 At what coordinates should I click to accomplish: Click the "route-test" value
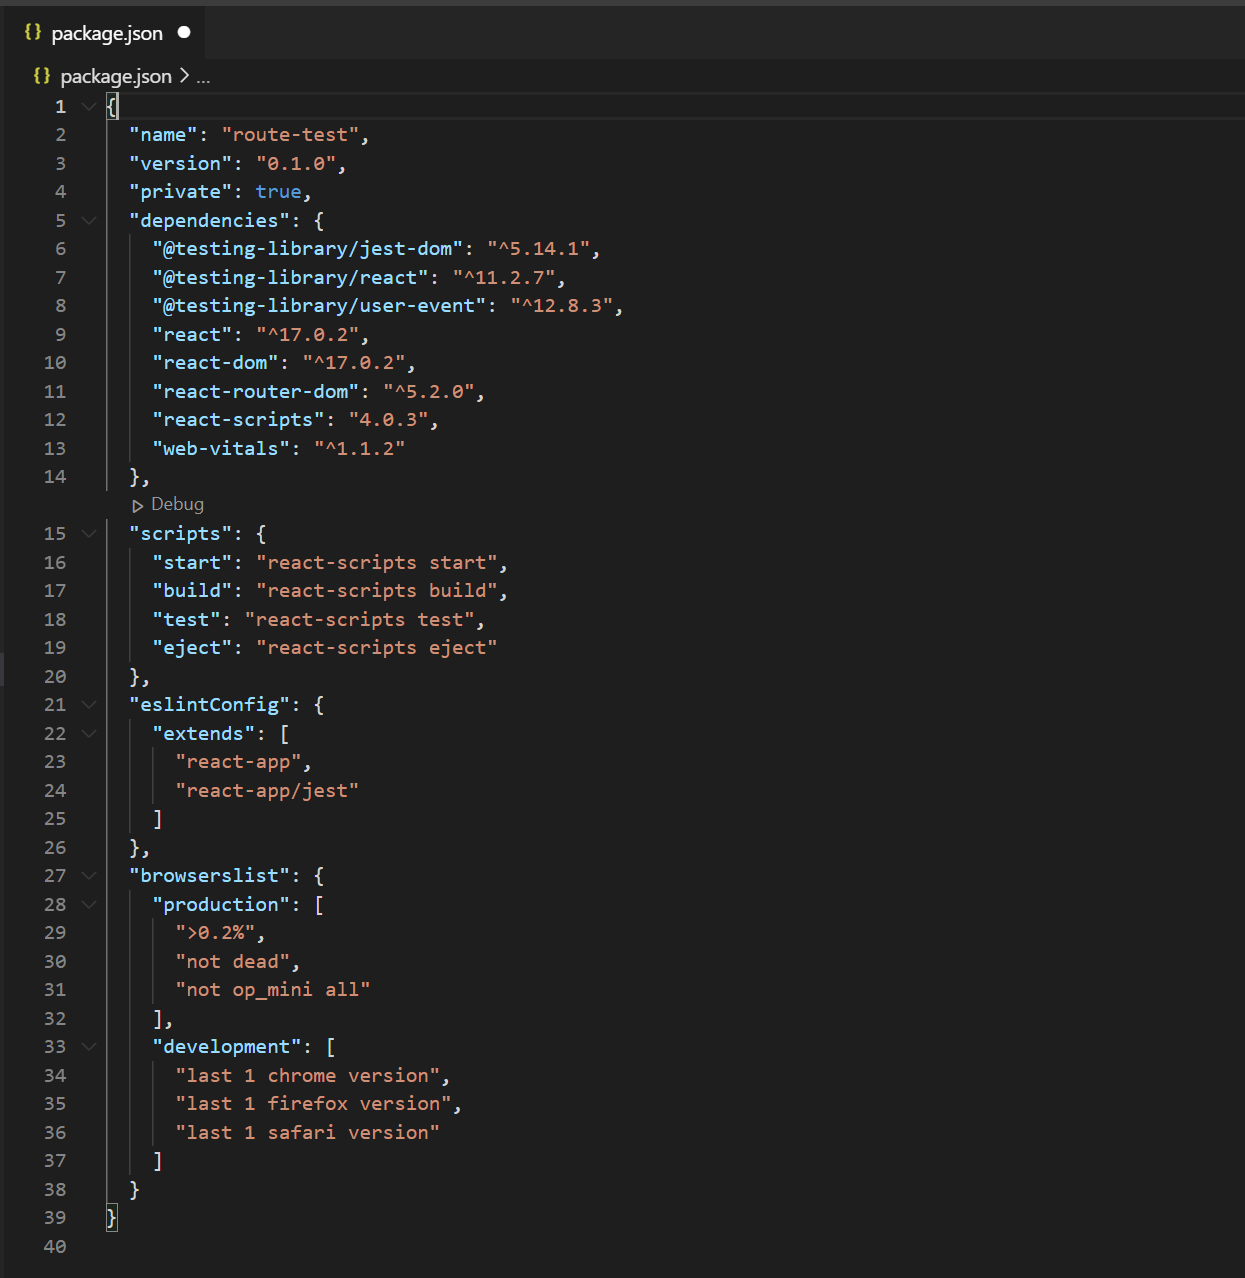(x=290, y=135)
